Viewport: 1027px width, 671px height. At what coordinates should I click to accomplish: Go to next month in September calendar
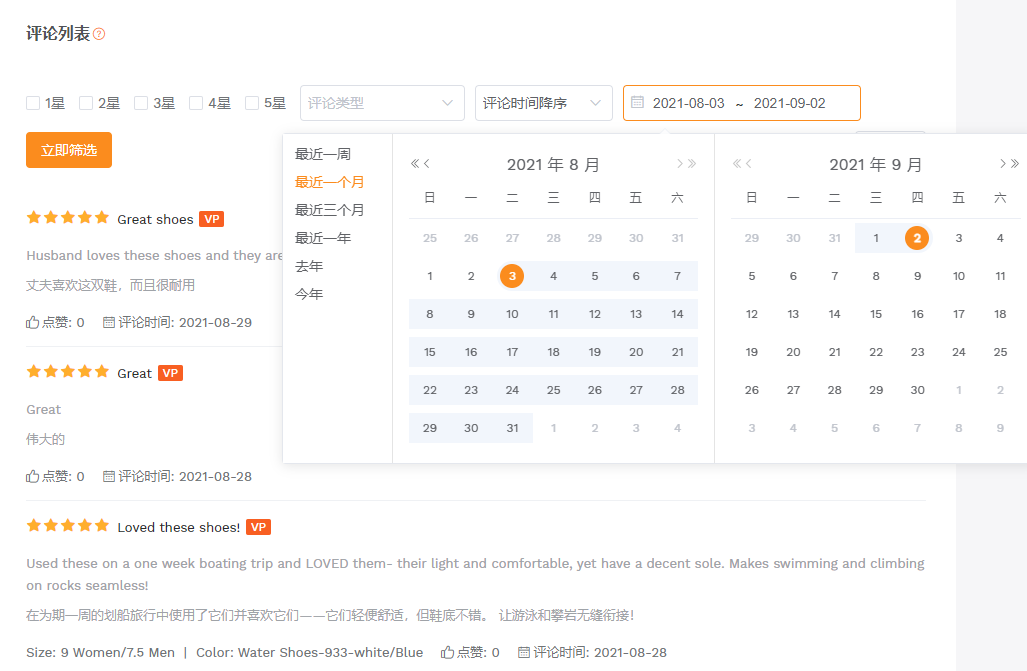pyautogui.click(x=1002, y=164)
